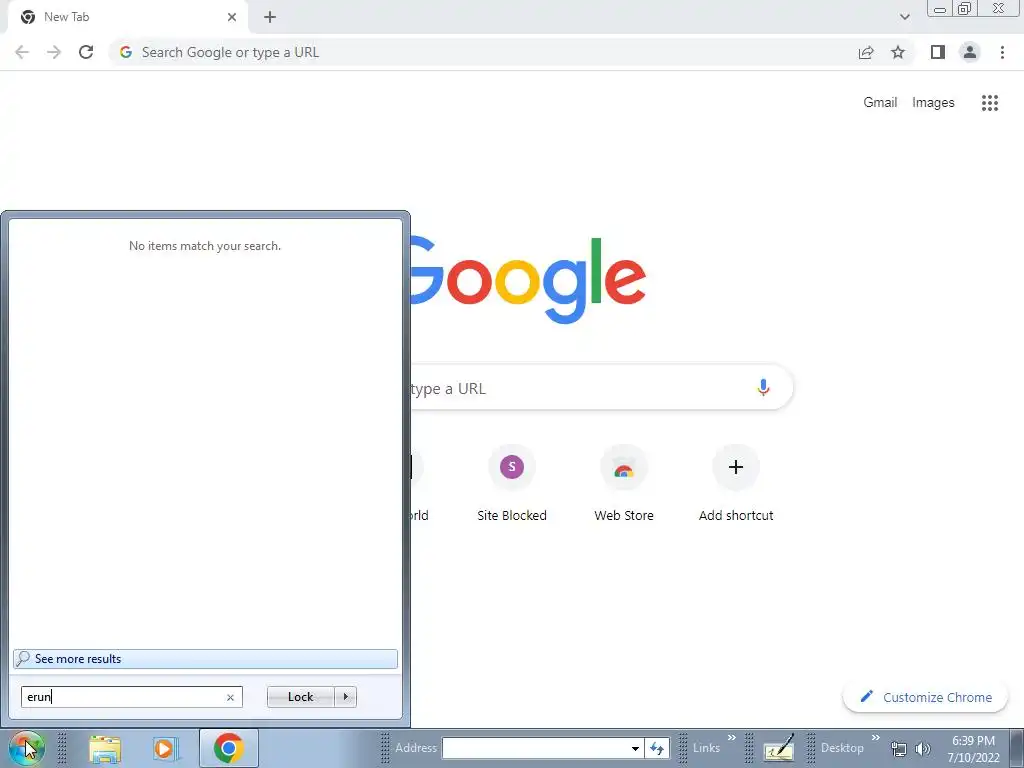Bookmark this tab with the star icon

pyautogui.click(x=898, y=52)
